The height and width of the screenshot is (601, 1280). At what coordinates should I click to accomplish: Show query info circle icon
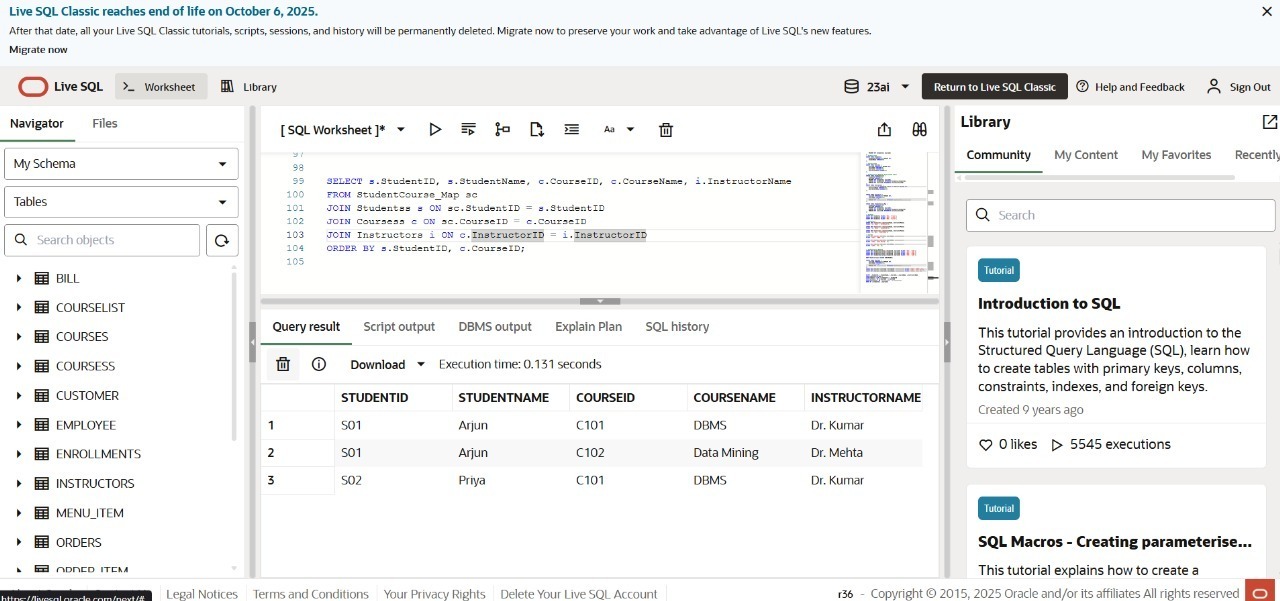(x=319, y=365)
